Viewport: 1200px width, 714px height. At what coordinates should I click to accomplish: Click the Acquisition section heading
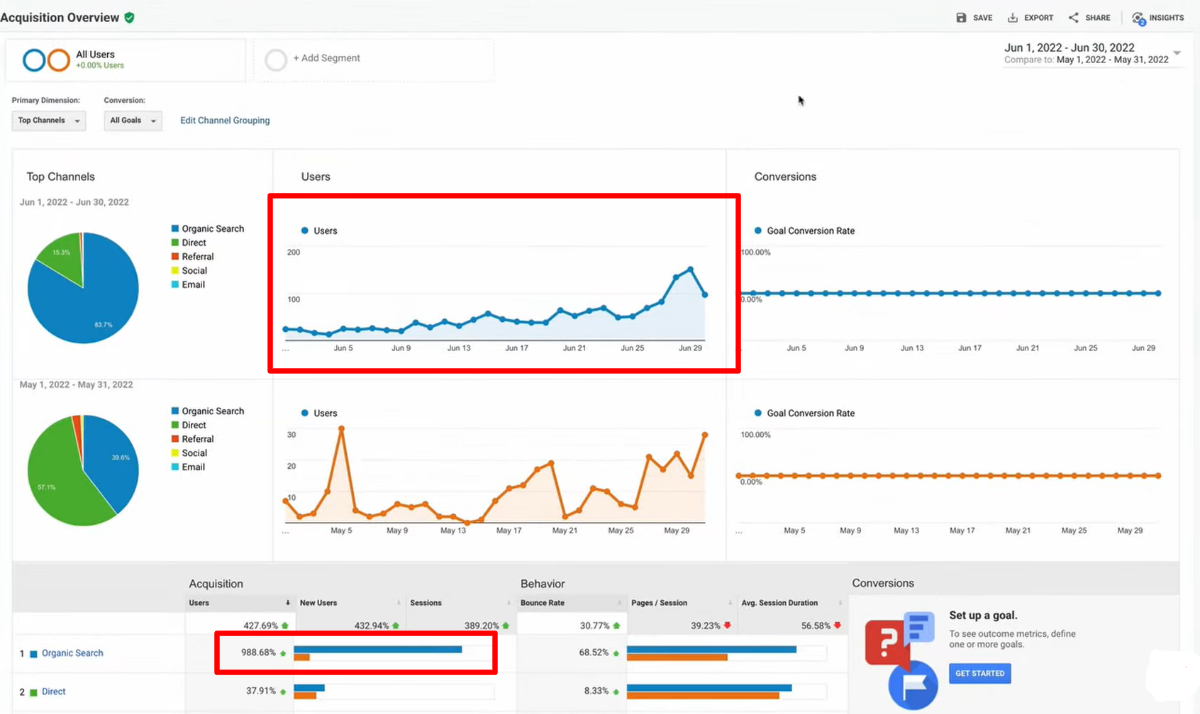pos(216,584)
